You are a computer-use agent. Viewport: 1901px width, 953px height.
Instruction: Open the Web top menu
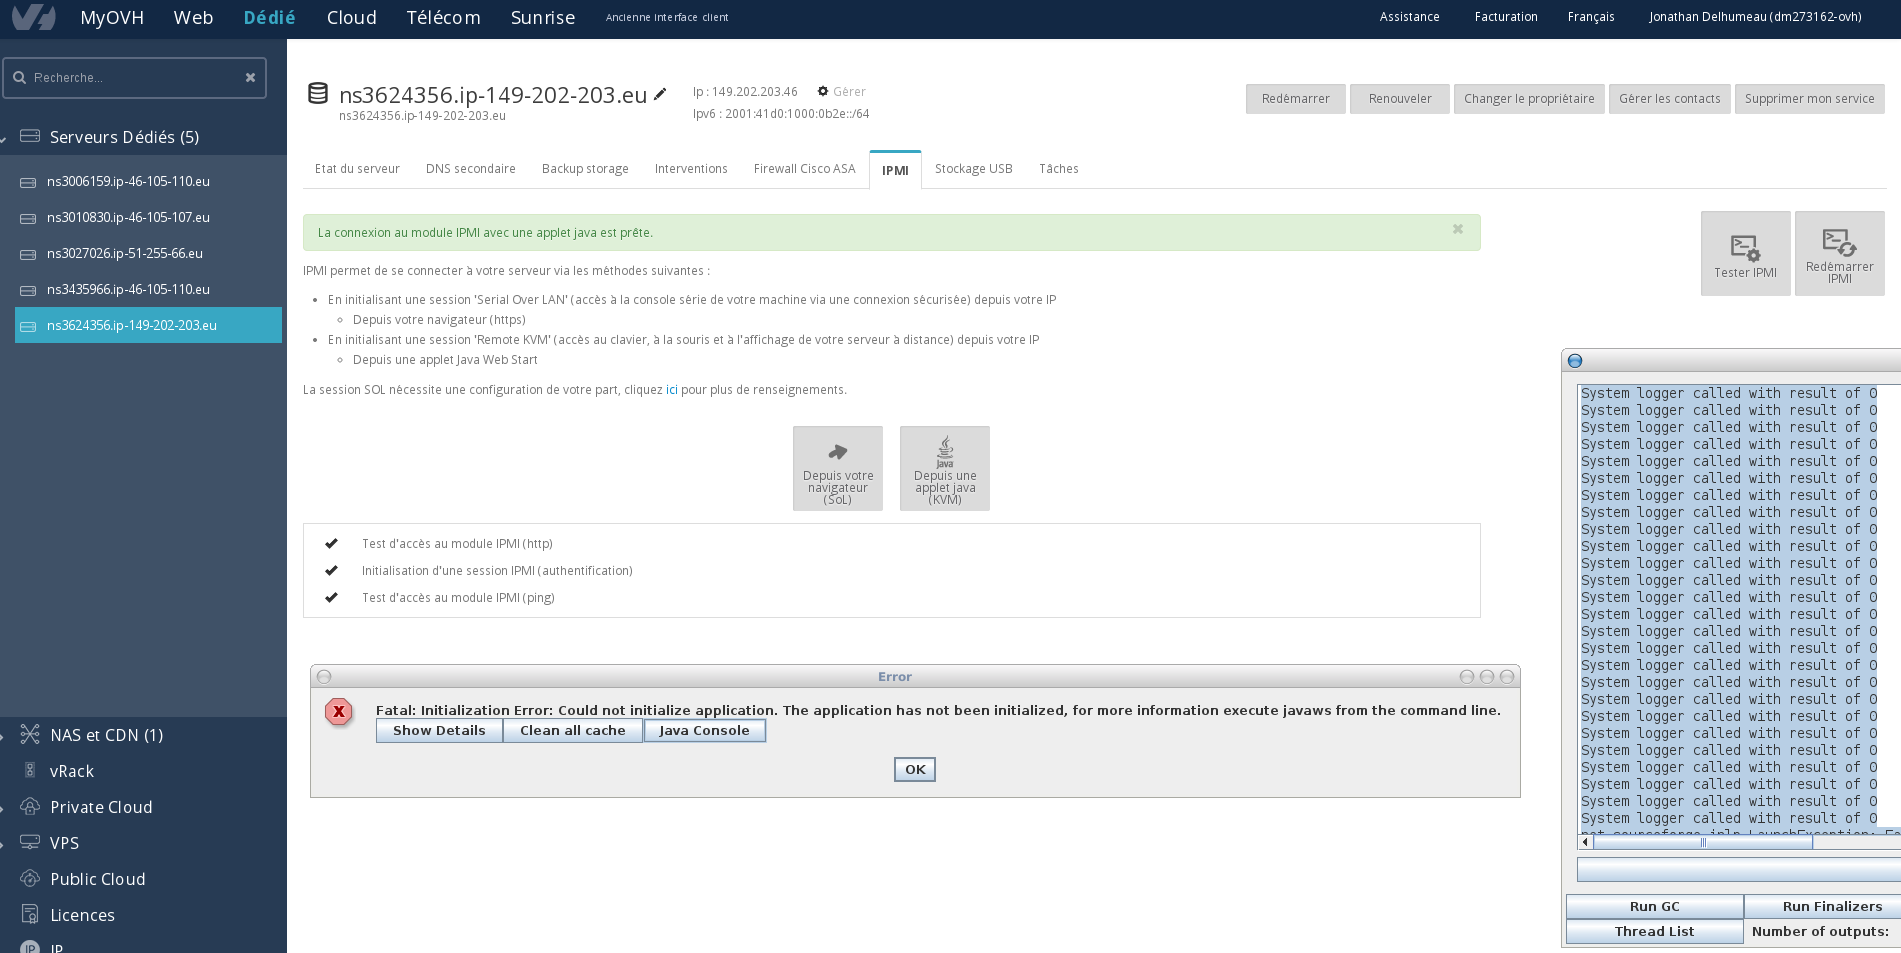click(193, 18)
